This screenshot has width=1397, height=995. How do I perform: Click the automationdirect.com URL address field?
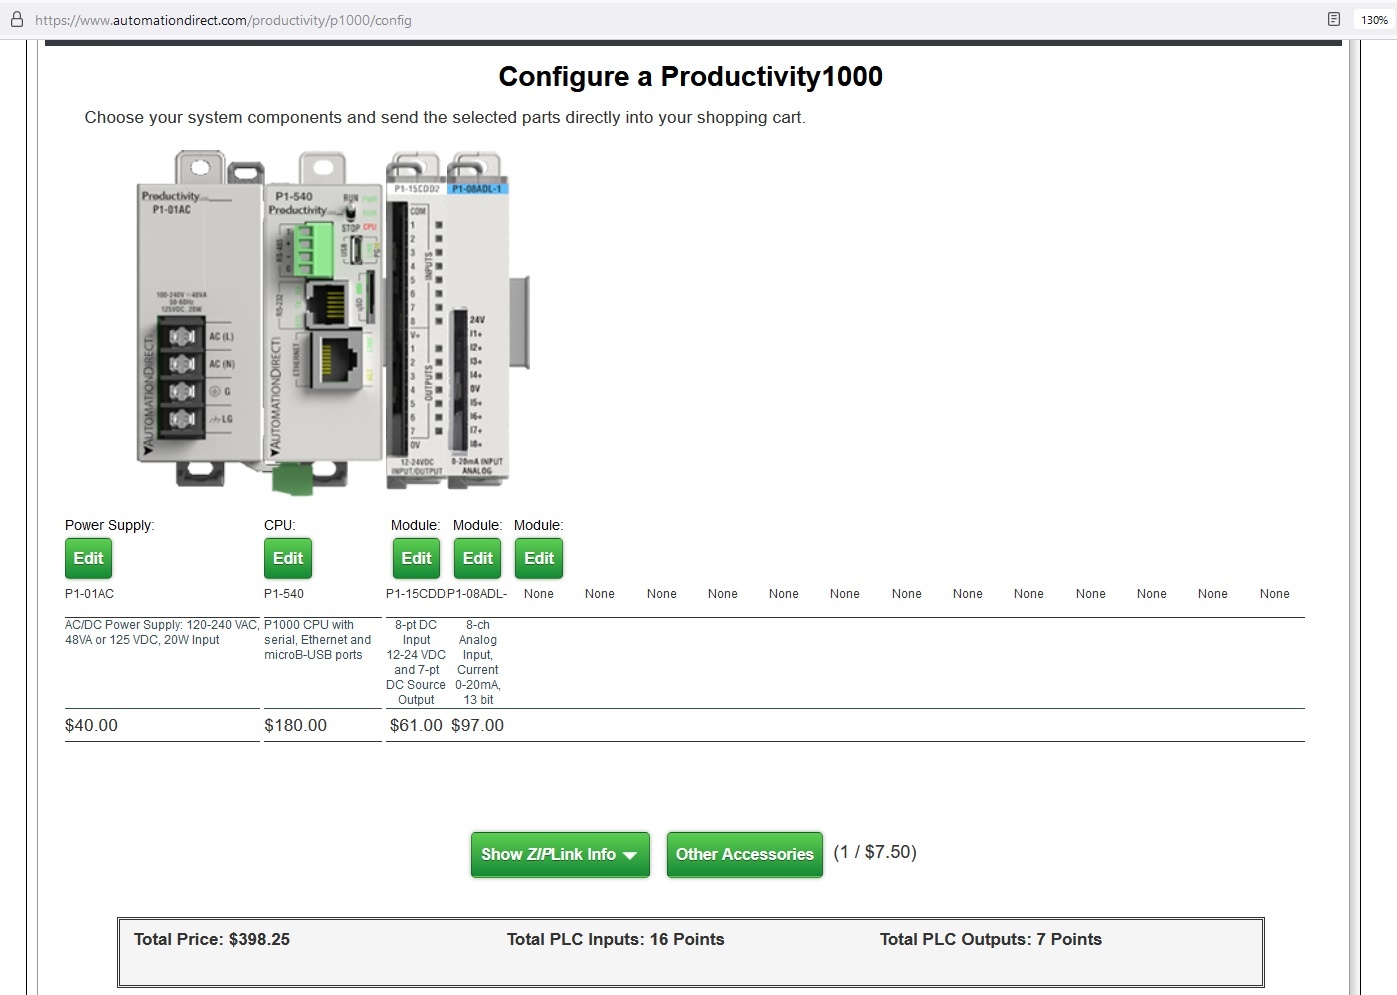pos(223,20)
